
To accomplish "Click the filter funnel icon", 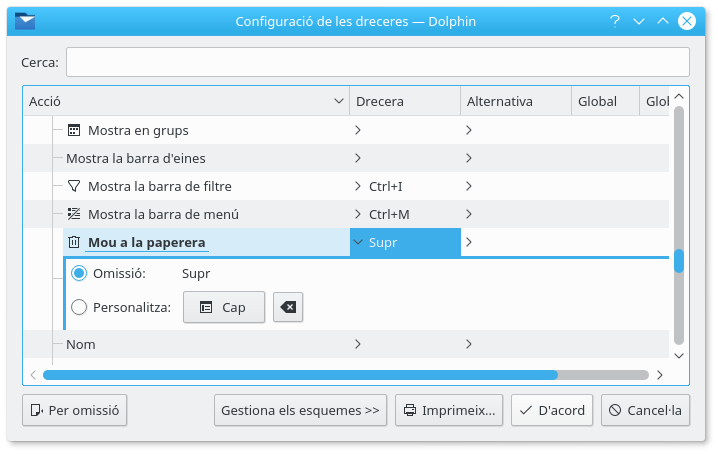I will pyautogui.click(x=74, y=186).
